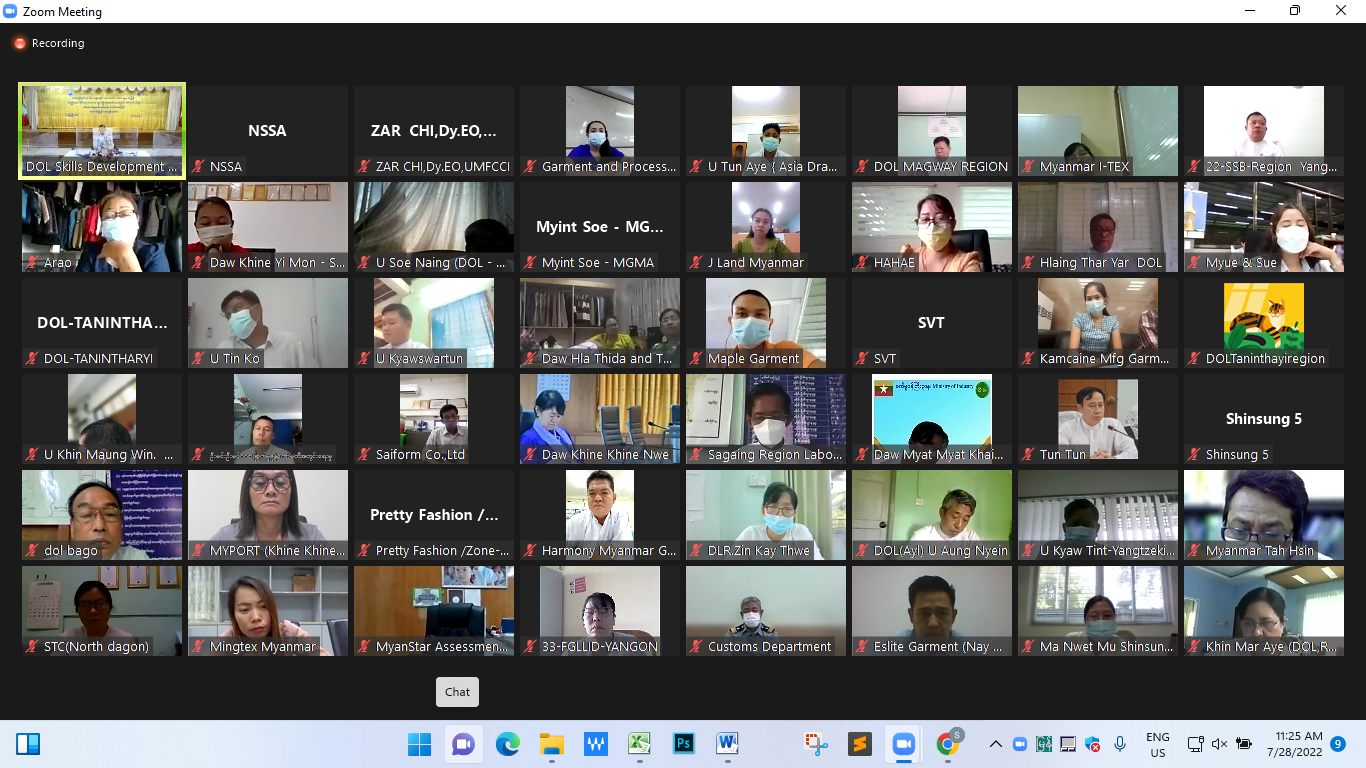The height and width of the screenshot is (768, 1366).
Task: Click the muted mic icon for Saiform Co.,Ltd
Action: [x=365, y=455]
